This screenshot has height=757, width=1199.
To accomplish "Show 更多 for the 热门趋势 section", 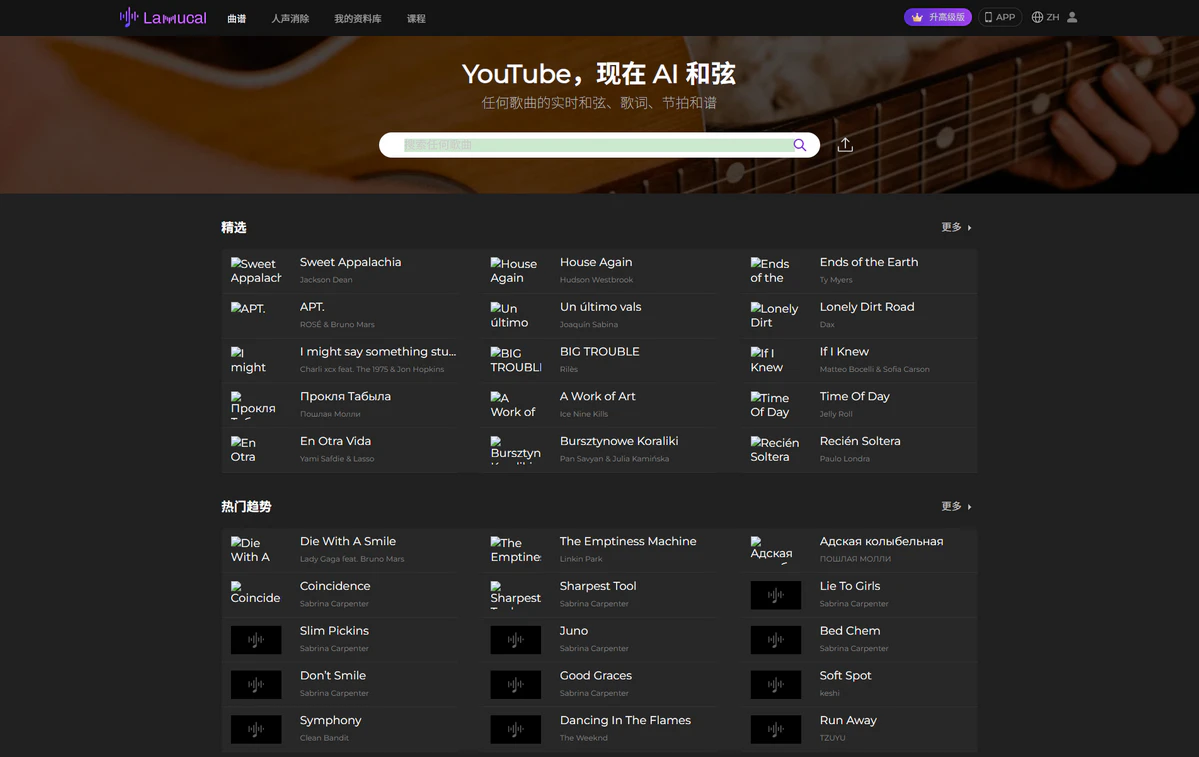I will (x=956, y=506).
